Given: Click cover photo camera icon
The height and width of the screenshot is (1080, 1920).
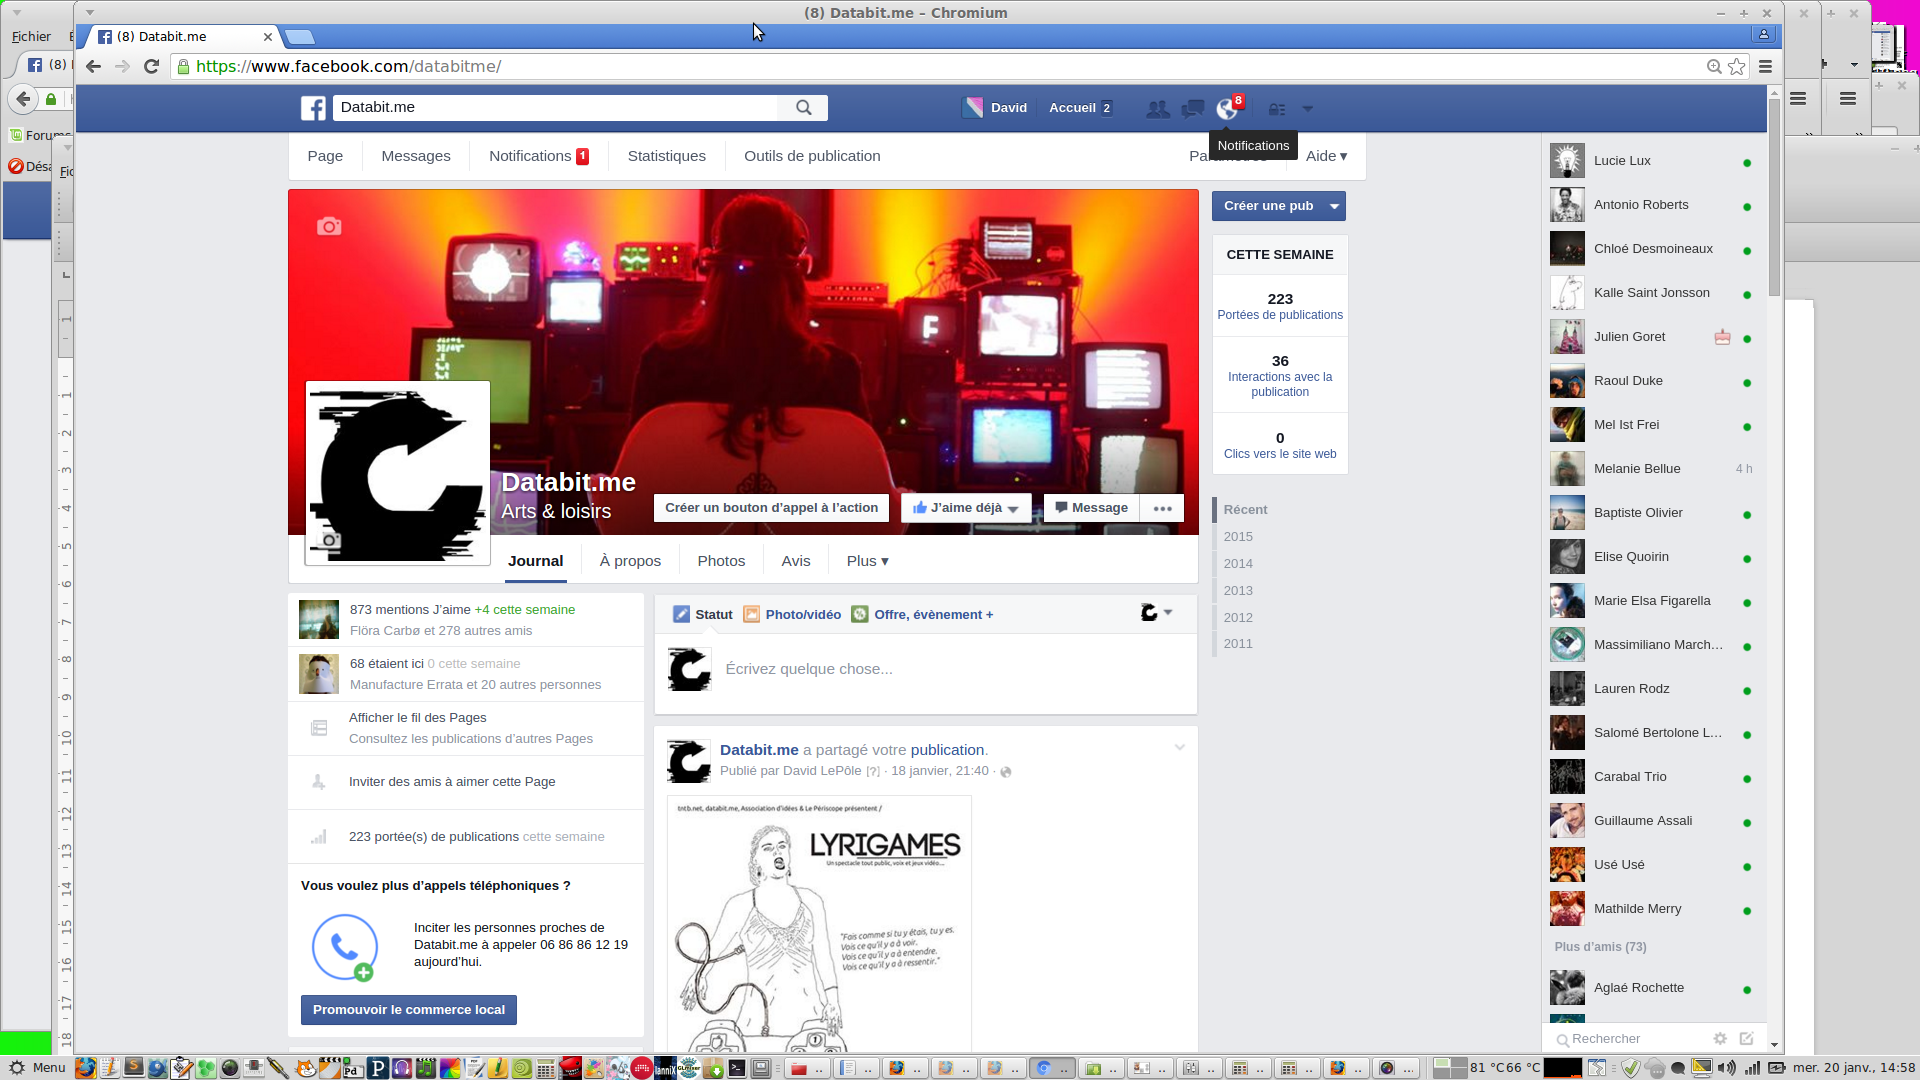Looking at the screenshot, I should [x=329, y=227].
